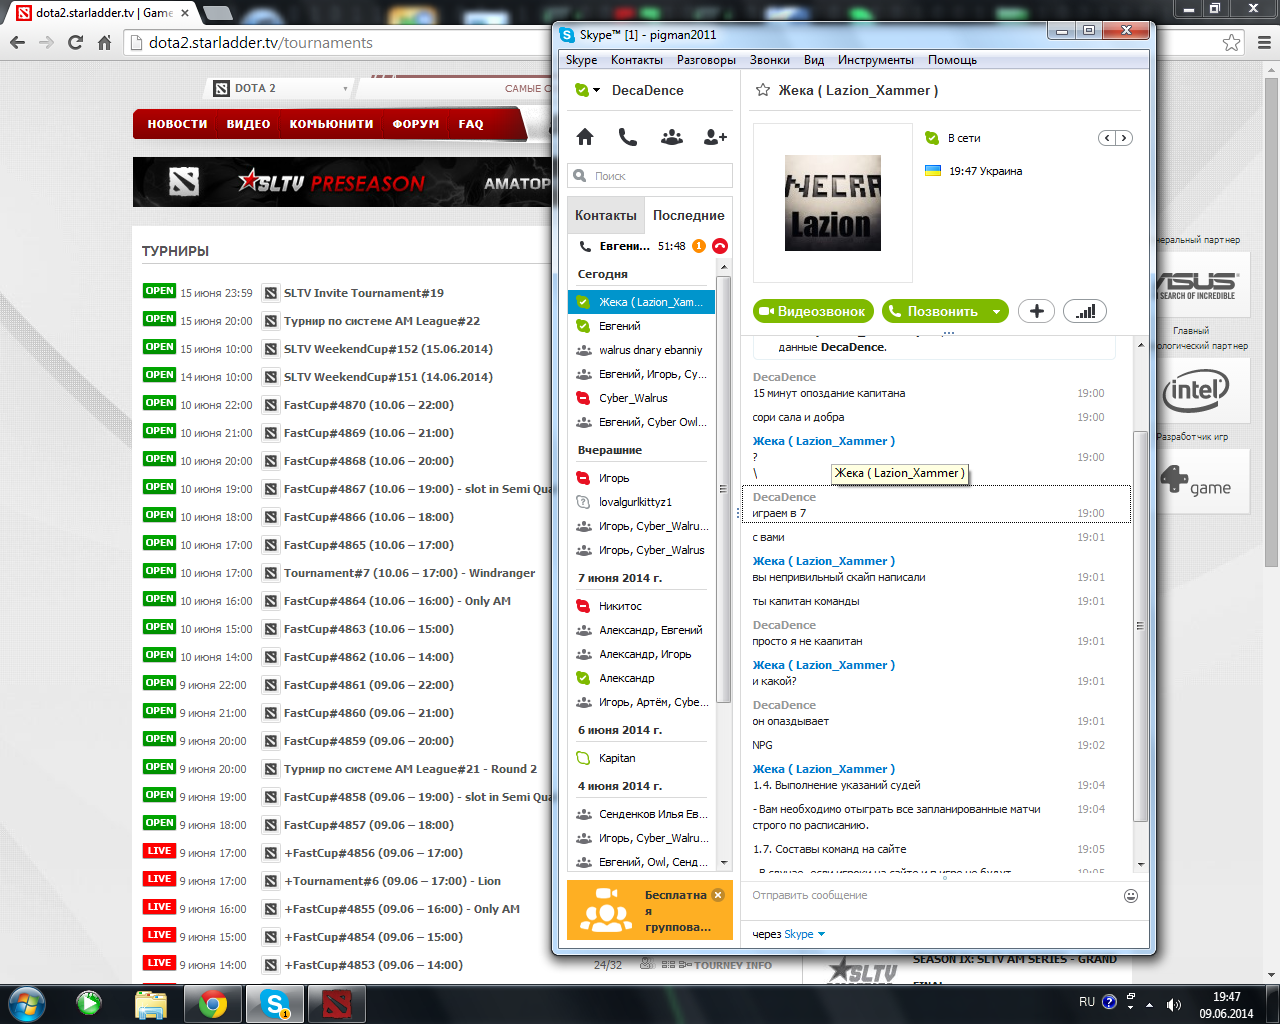Click the contact list scrollbar down arrow

[723, 863]
